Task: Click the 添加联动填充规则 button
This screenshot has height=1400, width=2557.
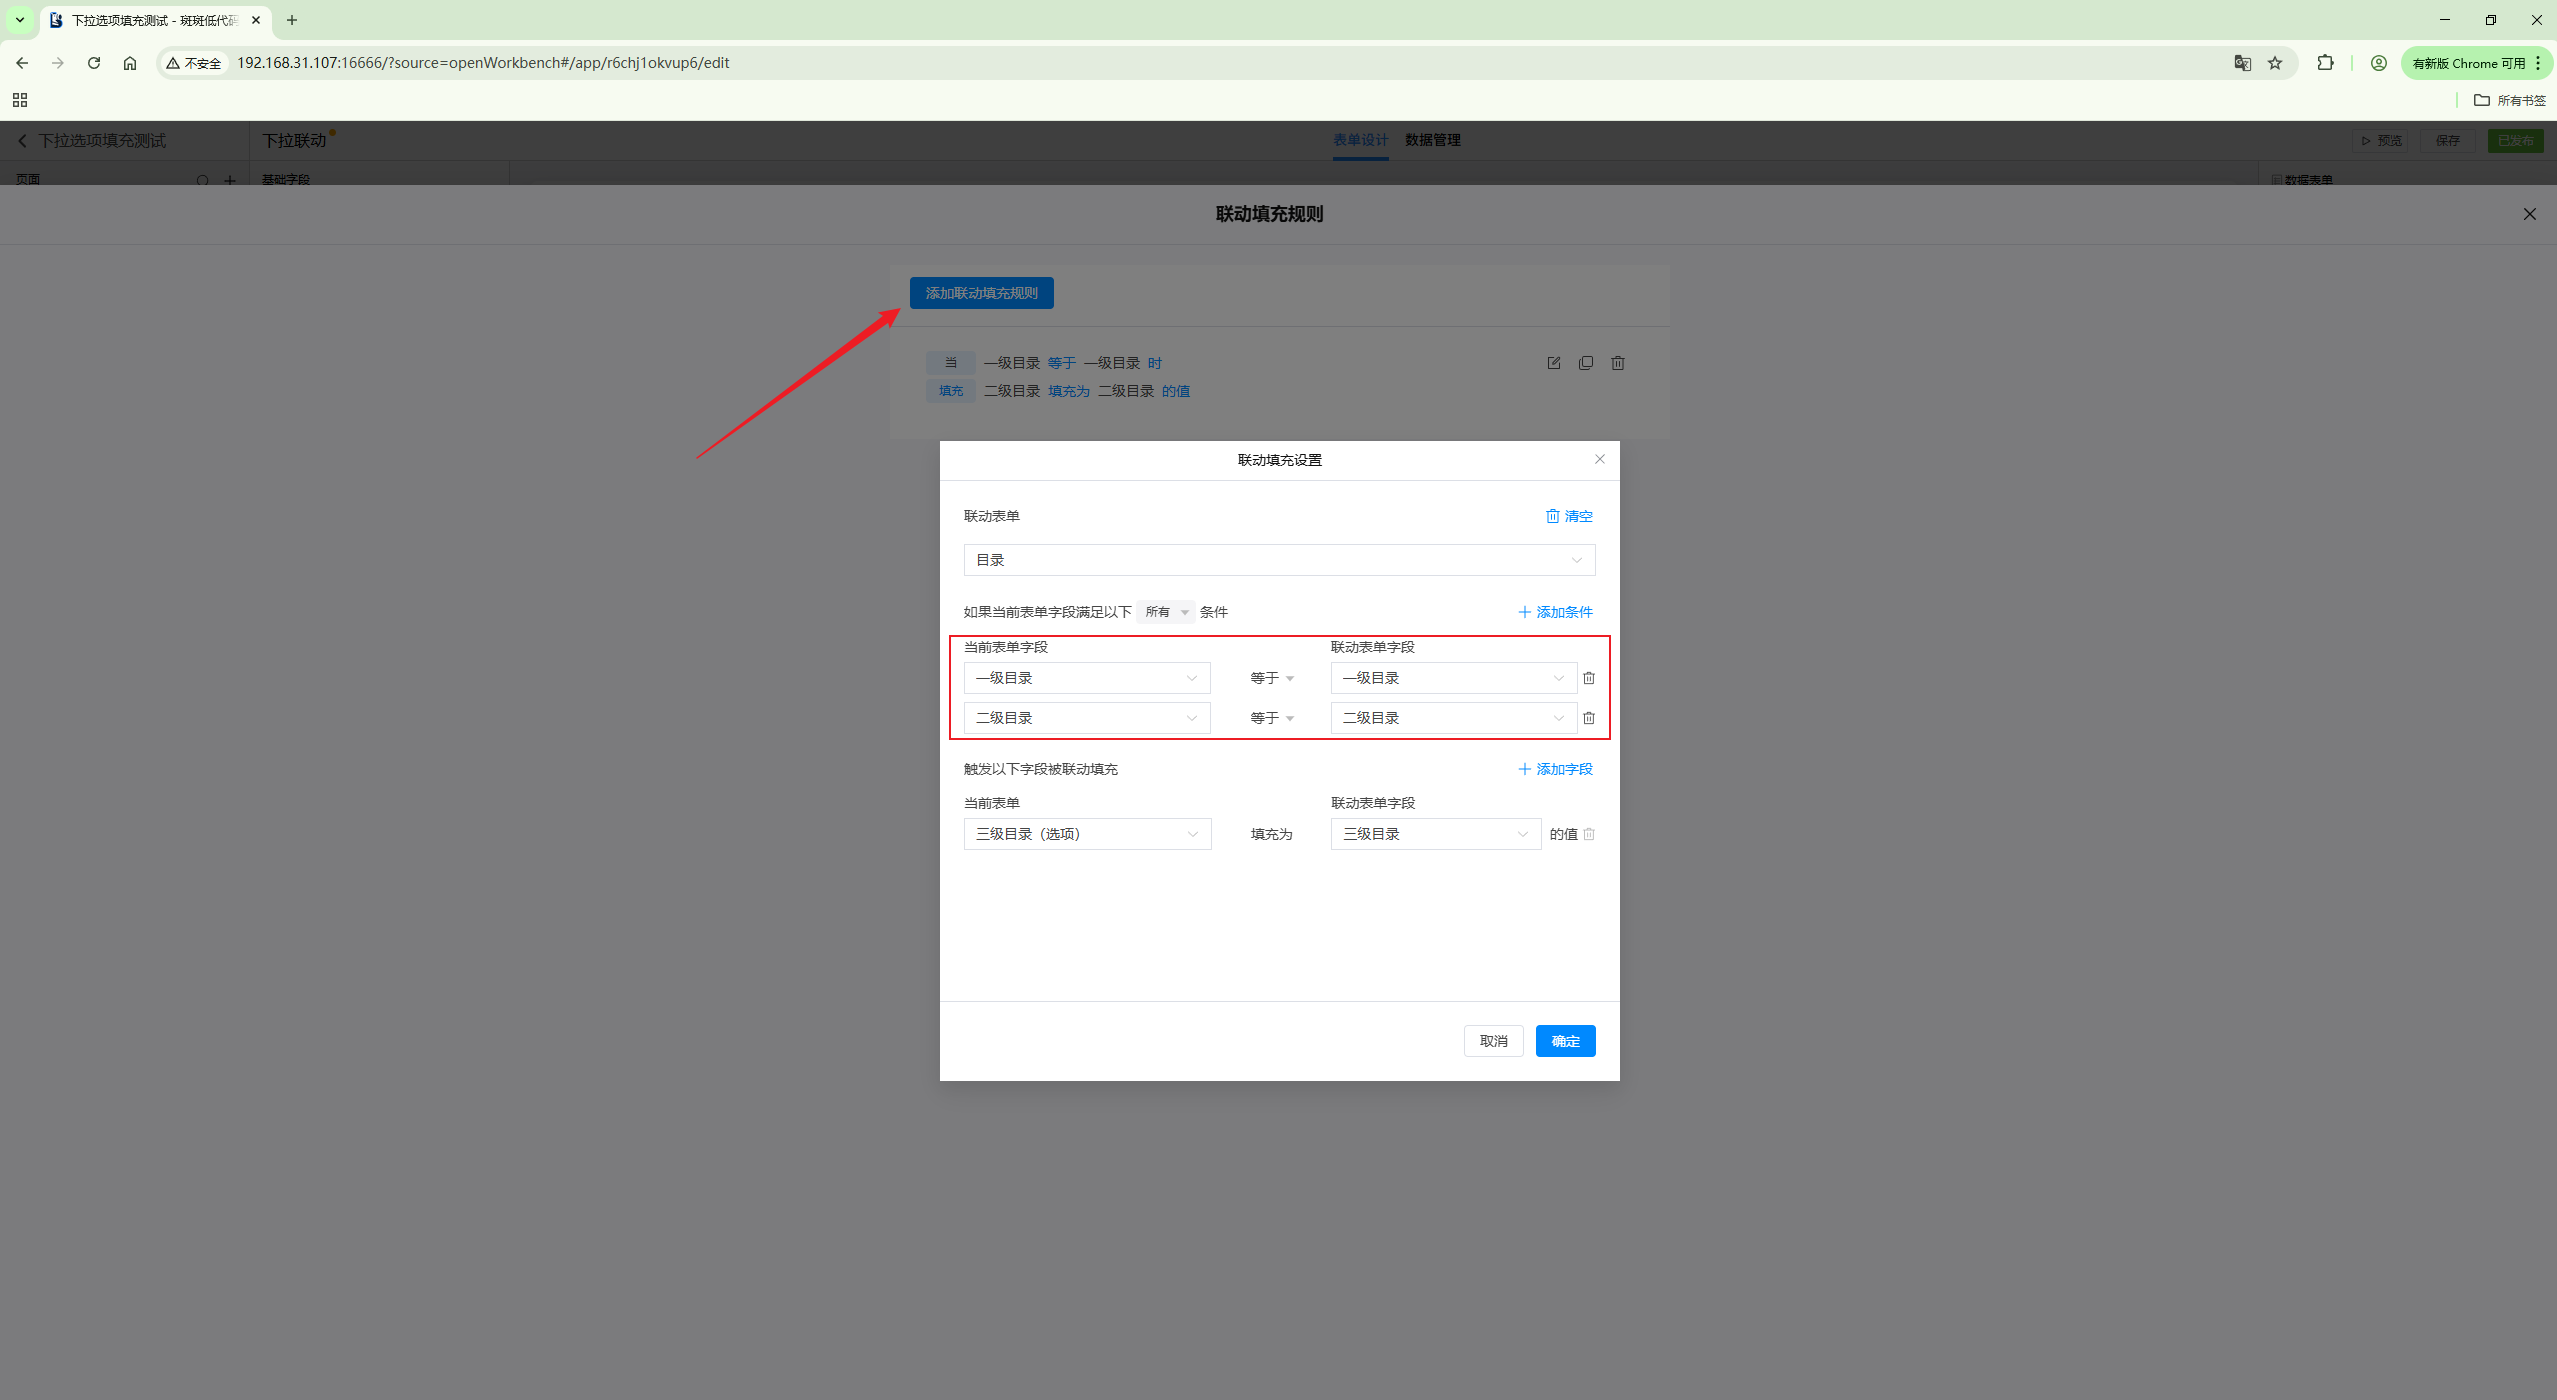Action: point(981,293)
